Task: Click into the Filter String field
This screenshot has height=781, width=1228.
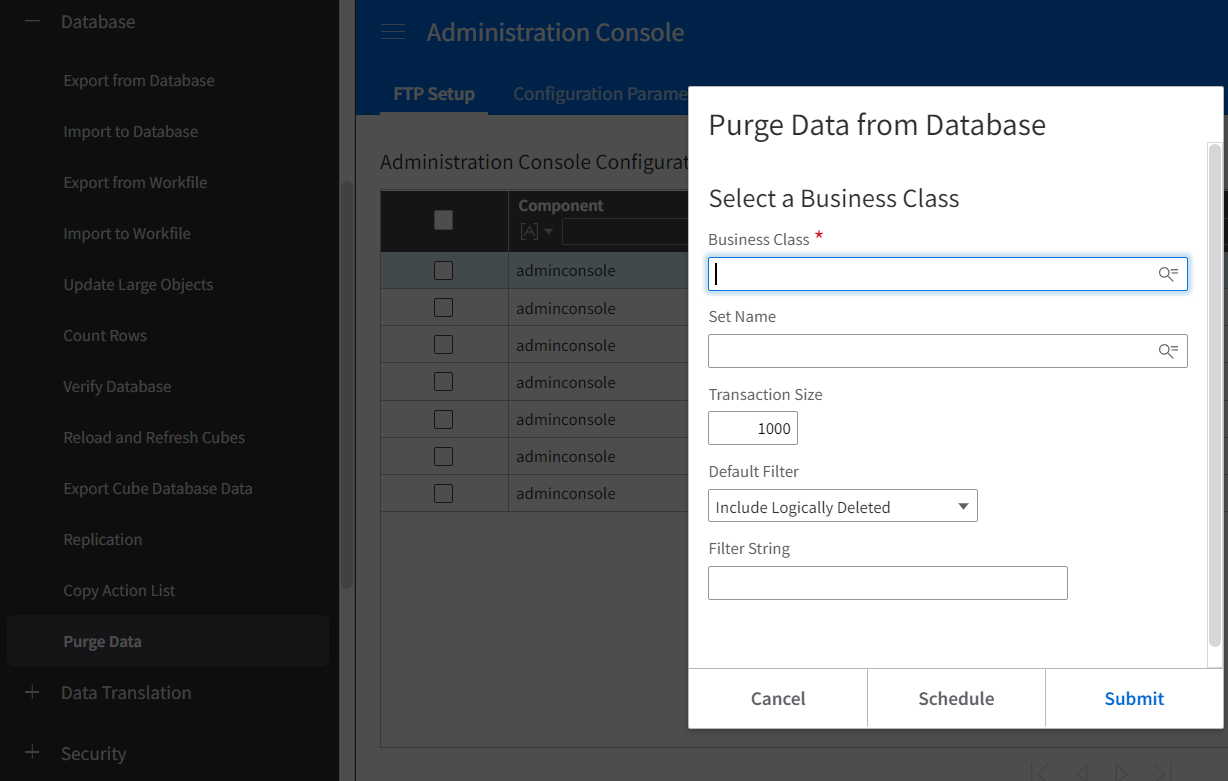Action: click(887, 583)
